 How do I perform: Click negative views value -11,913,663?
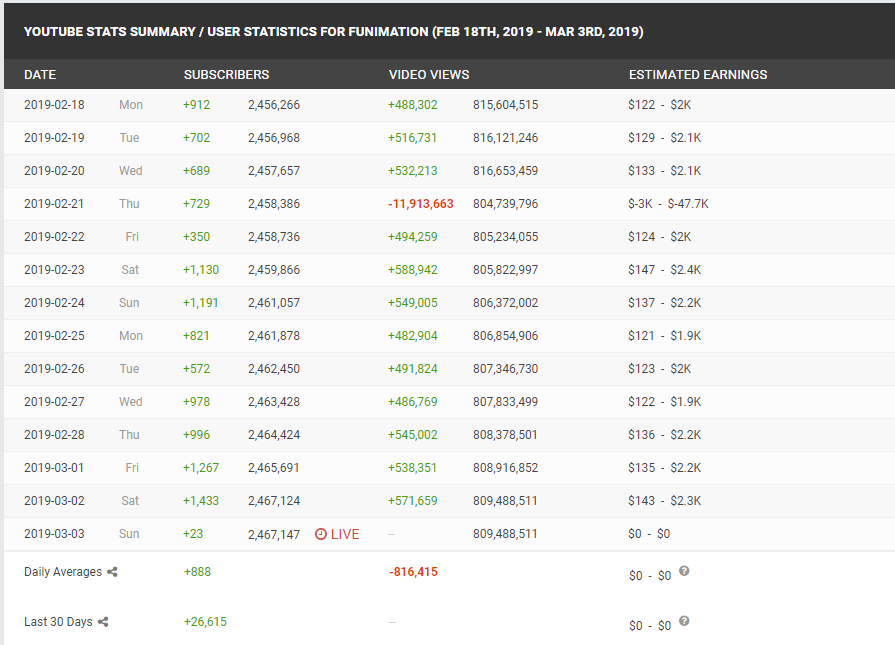click(x=421, y=204)
